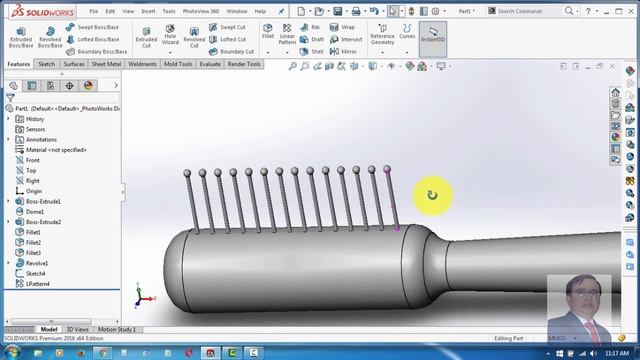Screen dimensions: 640x360
Task: Open the Tools menu
Action: click(169, 11)
